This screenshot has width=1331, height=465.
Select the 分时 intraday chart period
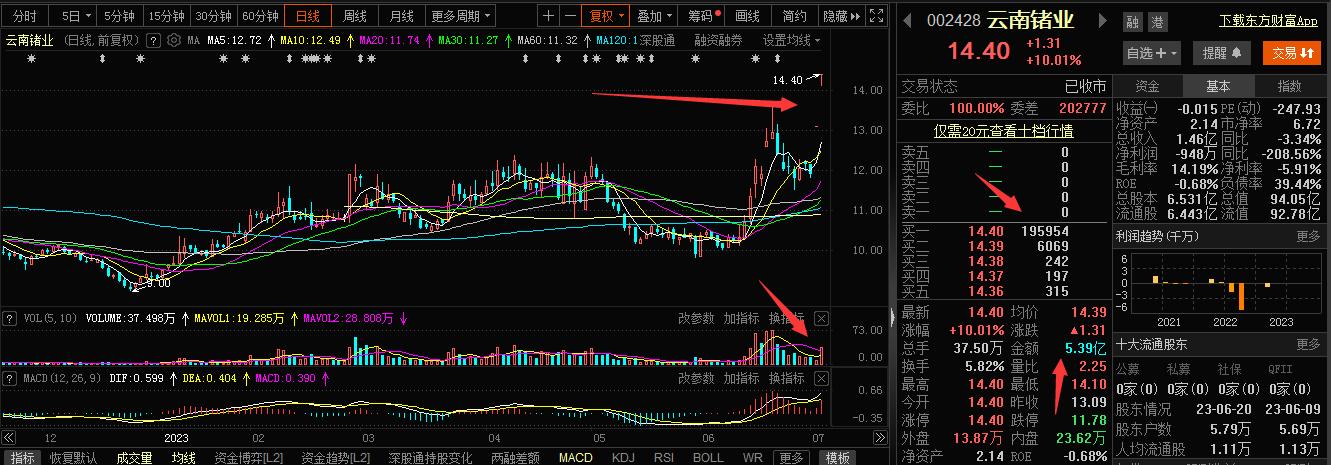[x=24, y=16]
